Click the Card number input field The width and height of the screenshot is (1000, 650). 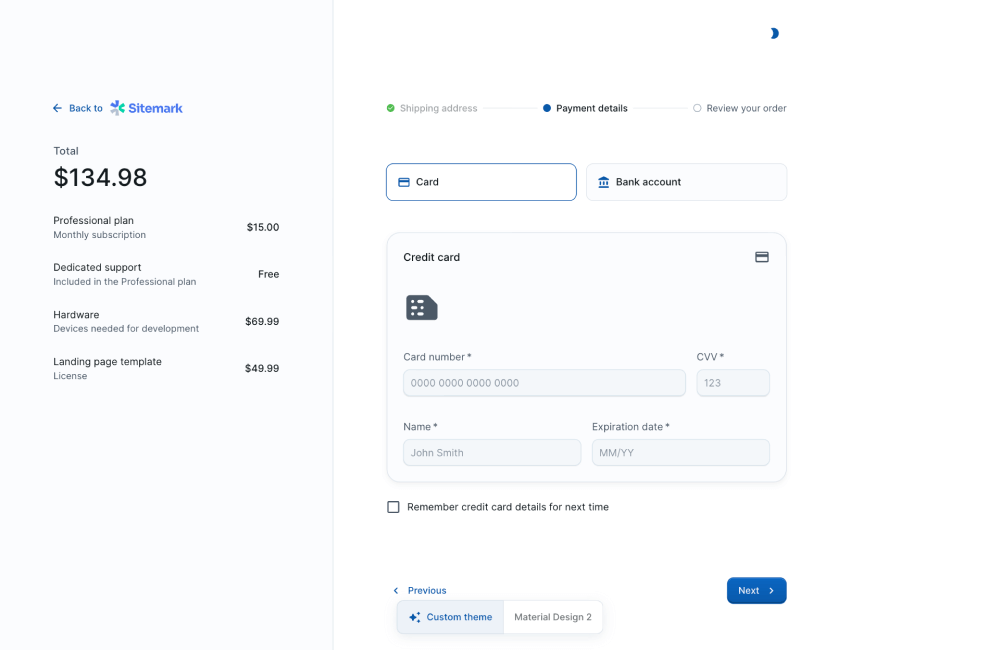544,383
